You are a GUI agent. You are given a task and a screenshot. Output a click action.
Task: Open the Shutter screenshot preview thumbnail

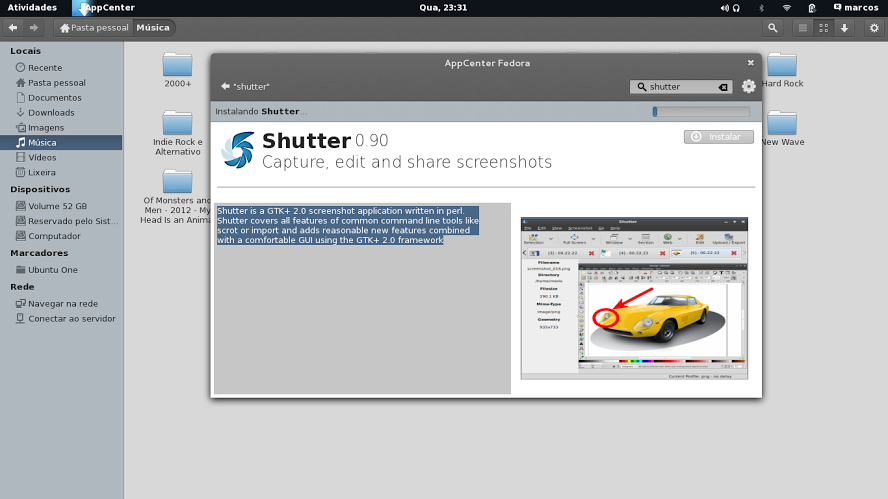tap(634, 298)
